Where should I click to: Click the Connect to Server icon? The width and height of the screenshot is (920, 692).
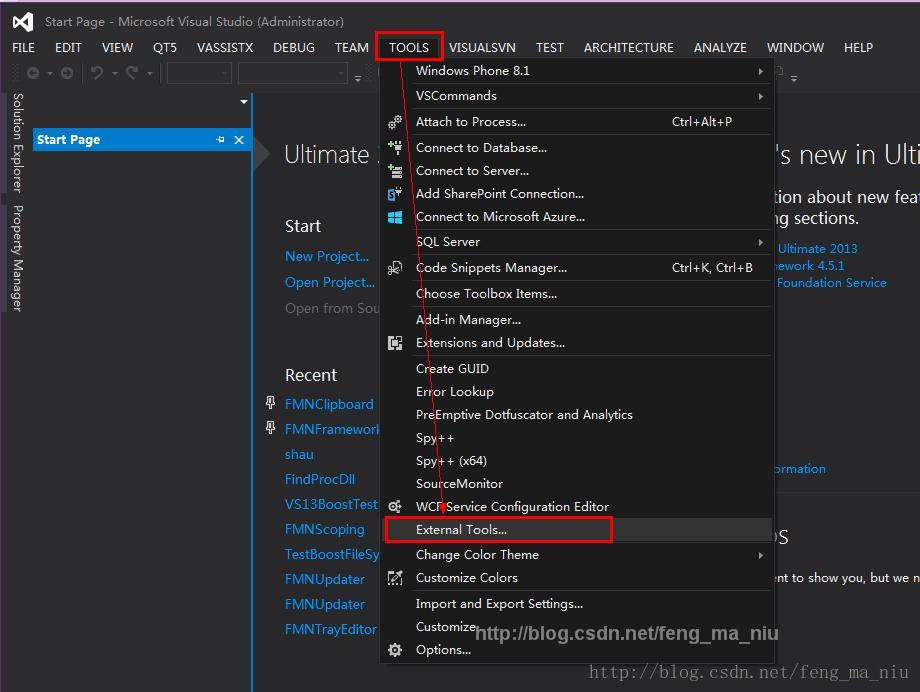click(x=395, y=171)
